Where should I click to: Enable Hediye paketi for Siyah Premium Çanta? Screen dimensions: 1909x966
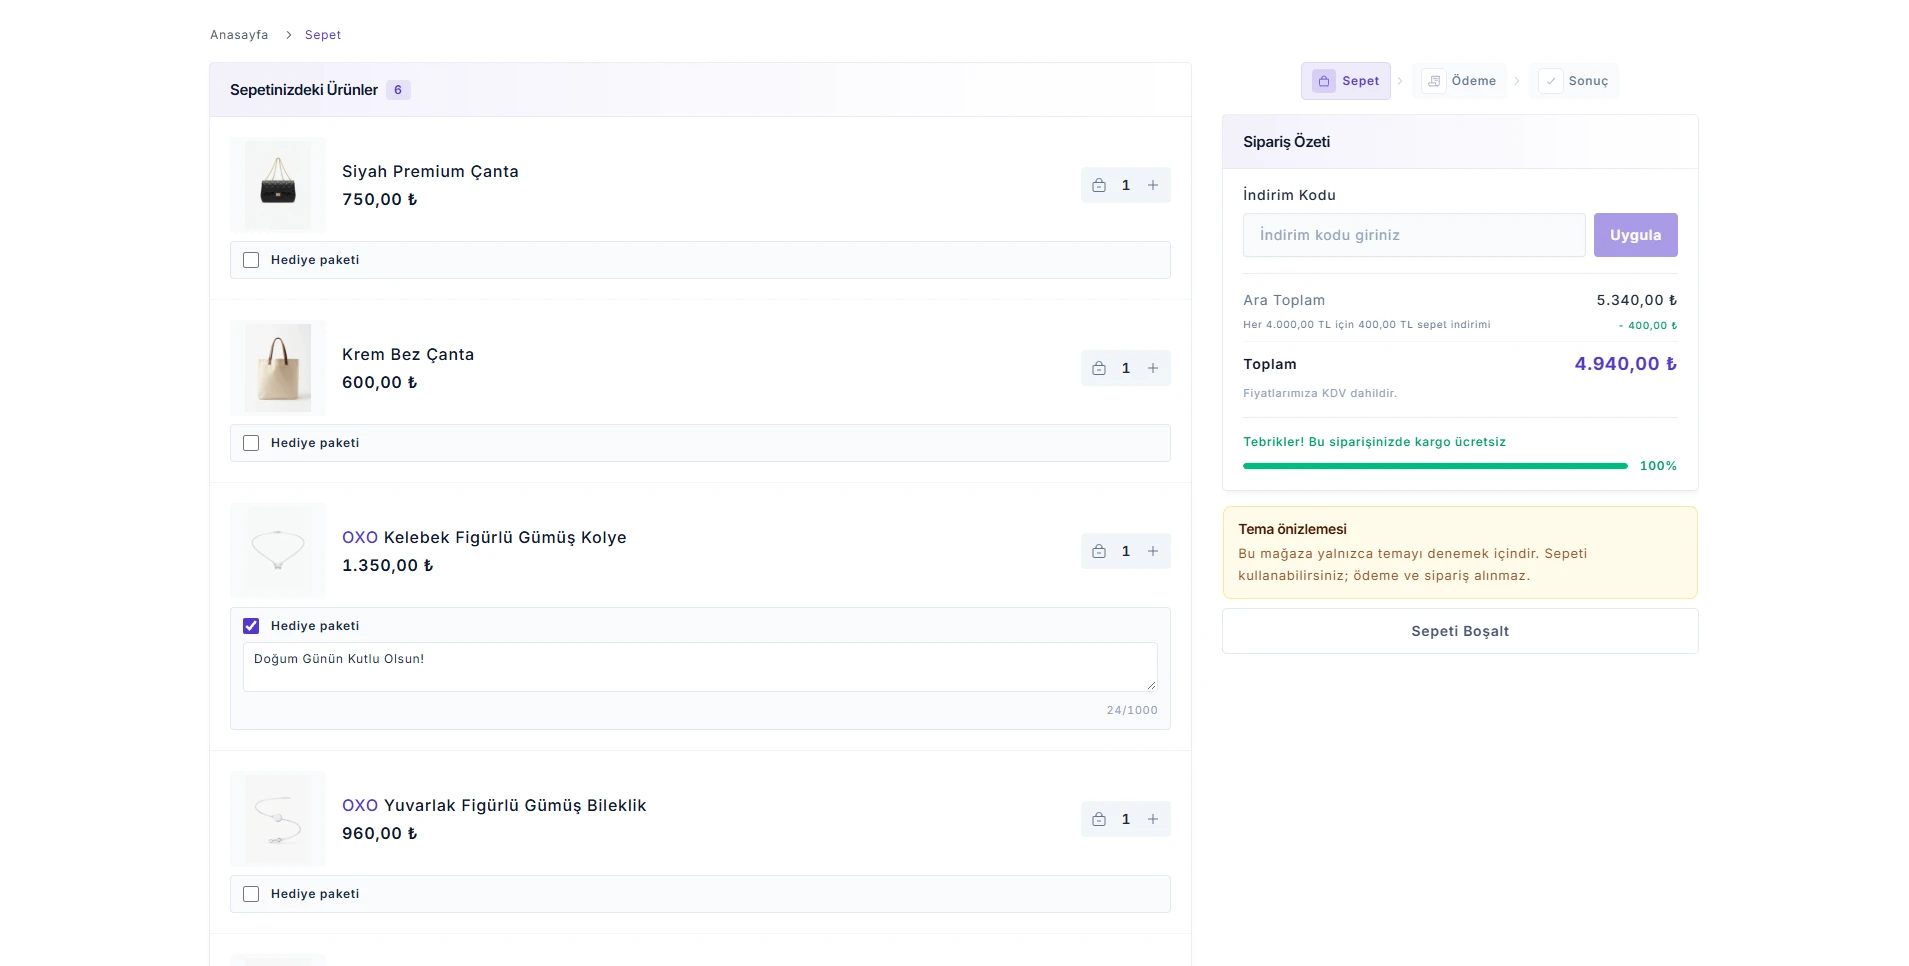251,260
